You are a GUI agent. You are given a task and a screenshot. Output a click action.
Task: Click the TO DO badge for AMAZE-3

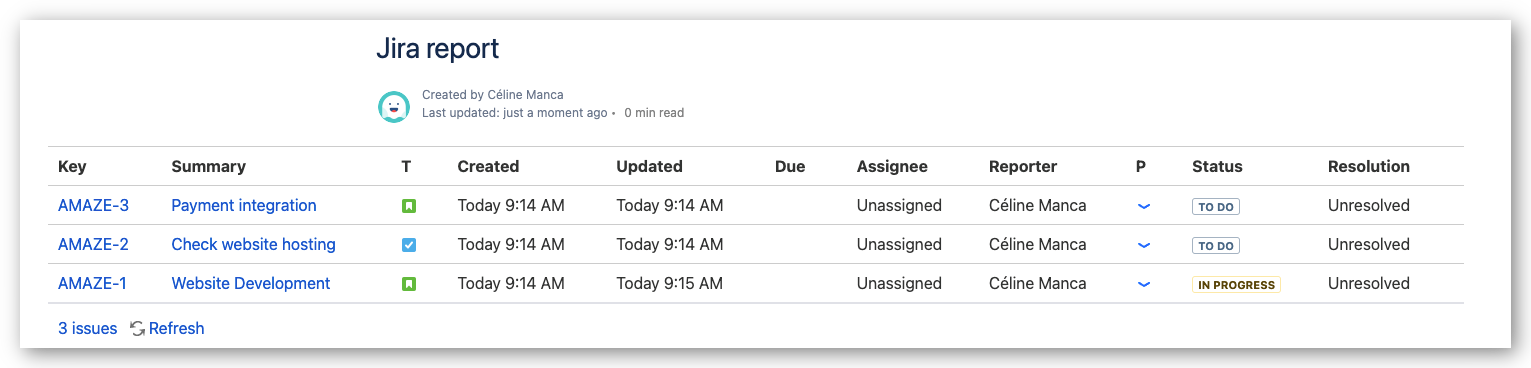point(1216,207)
